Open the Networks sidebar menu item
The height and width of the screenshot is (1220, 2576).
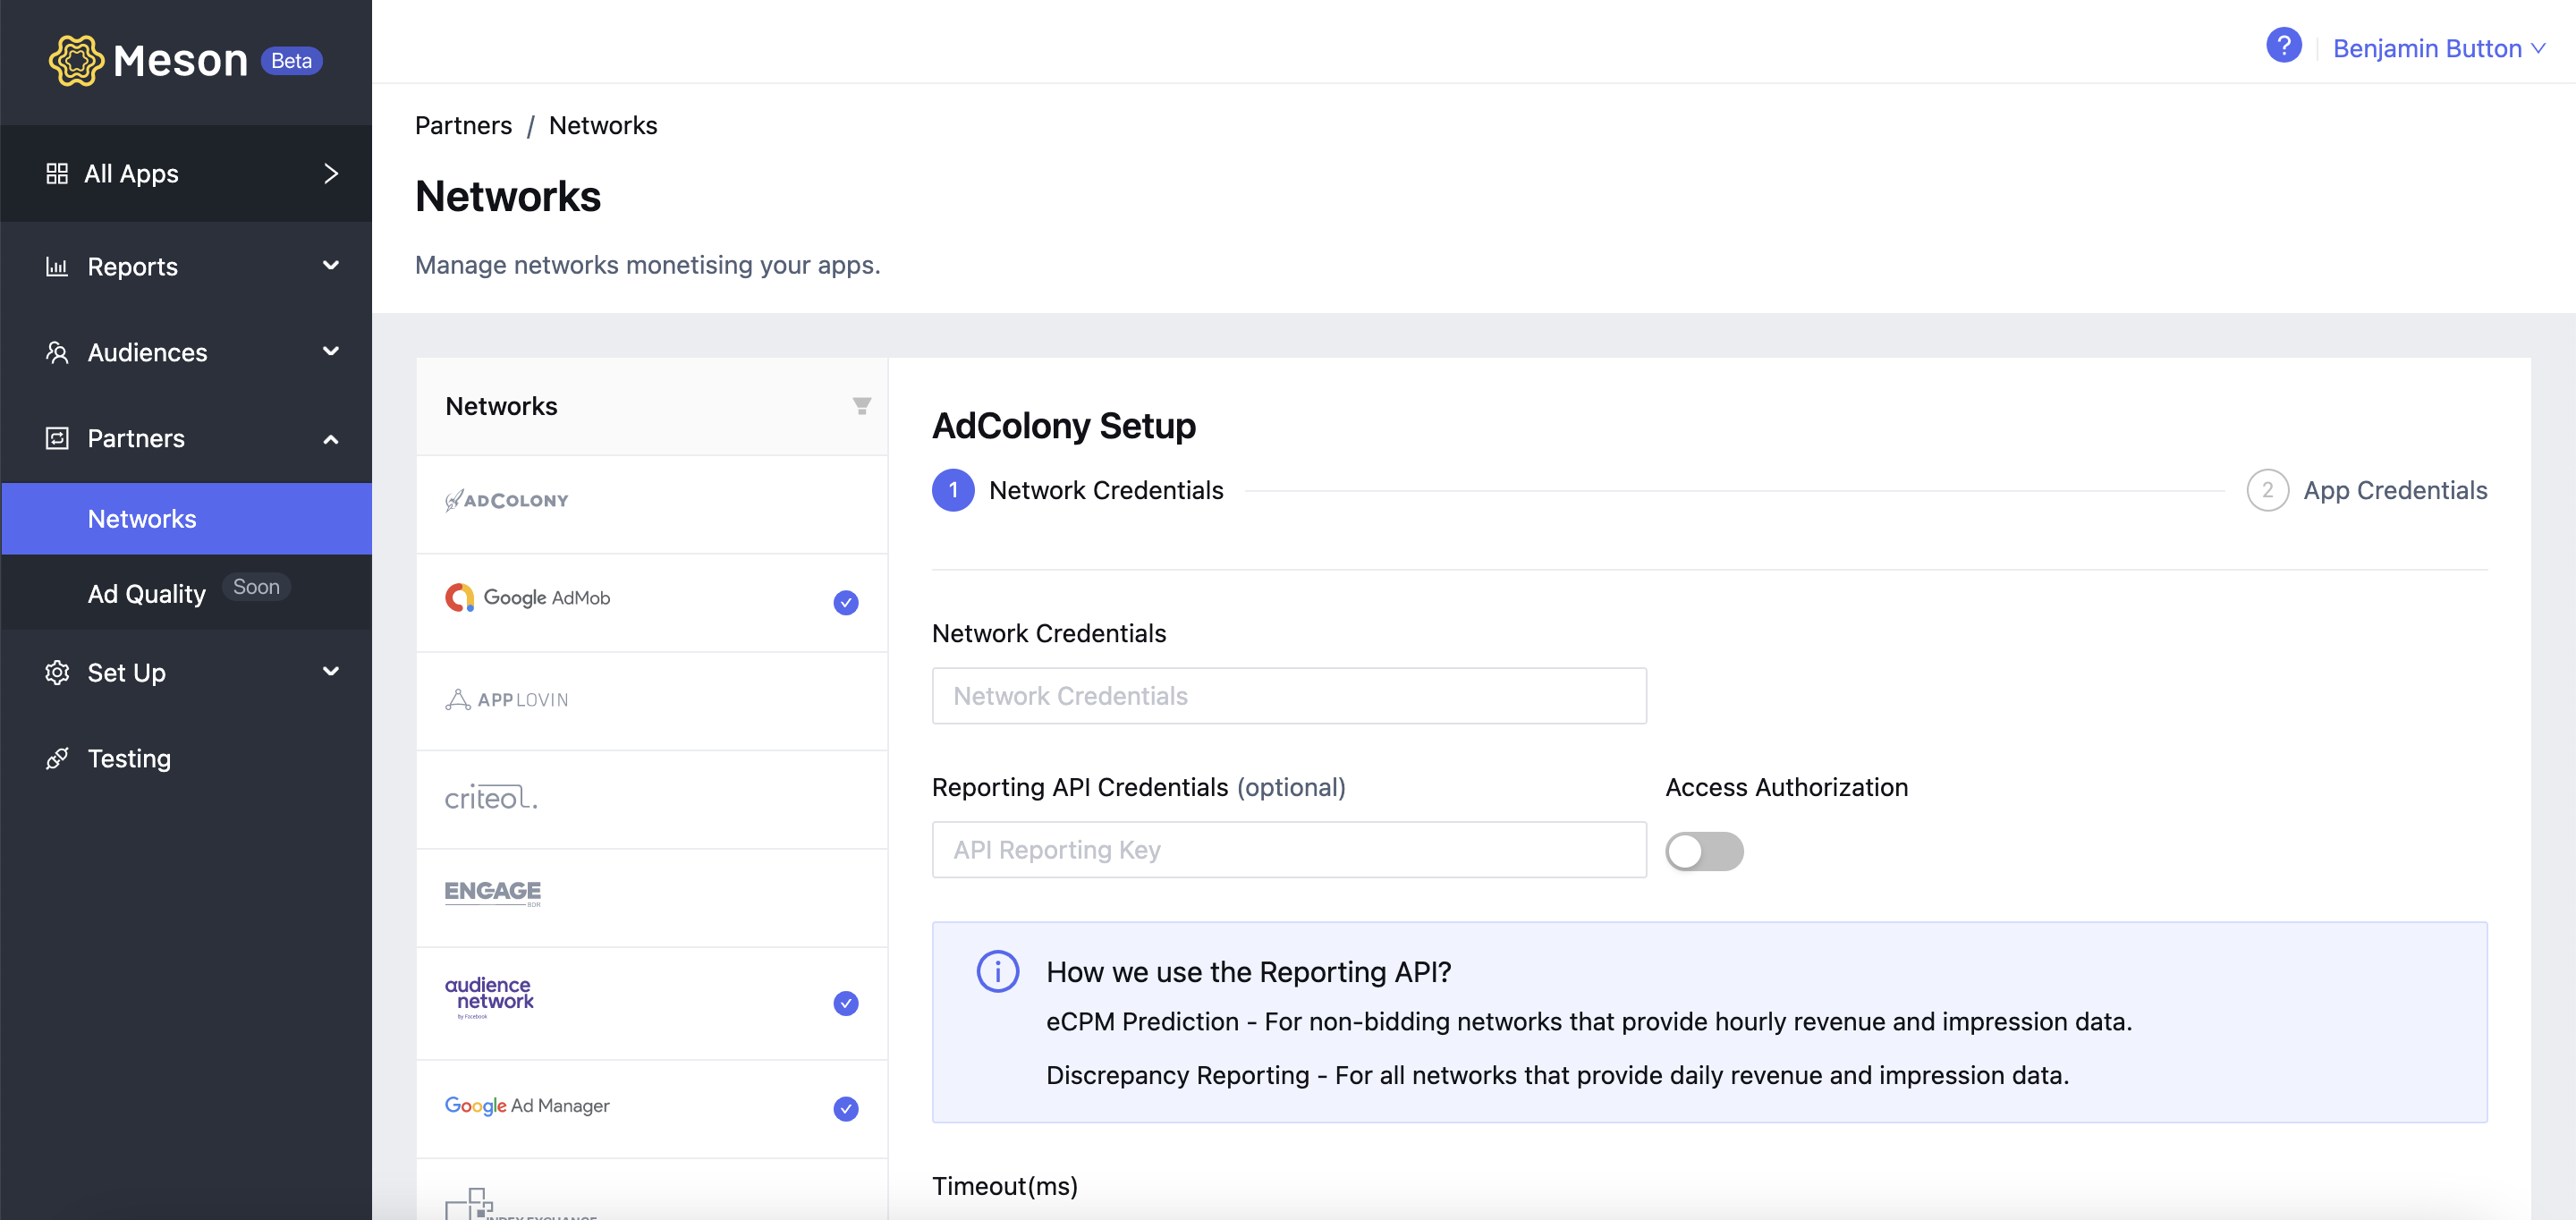coord(186,519)
